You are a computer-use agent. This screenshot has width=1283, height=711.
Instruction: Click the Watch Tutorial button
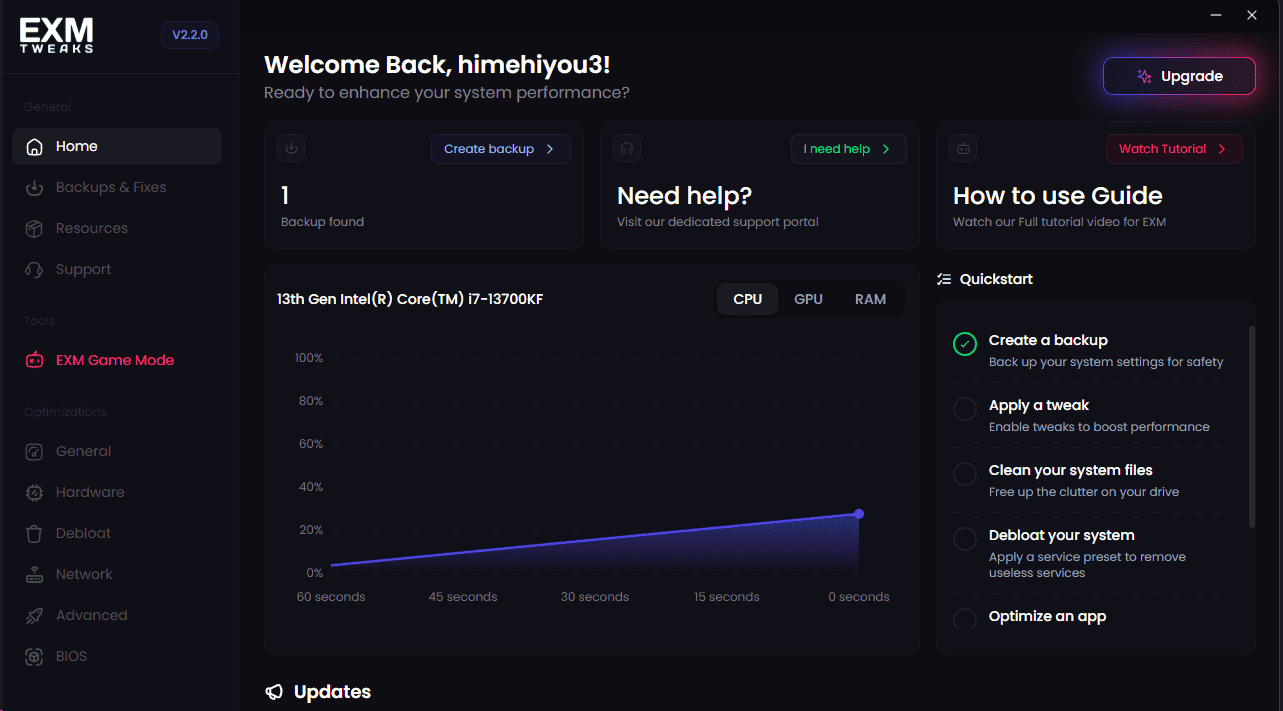[1174, 149]
